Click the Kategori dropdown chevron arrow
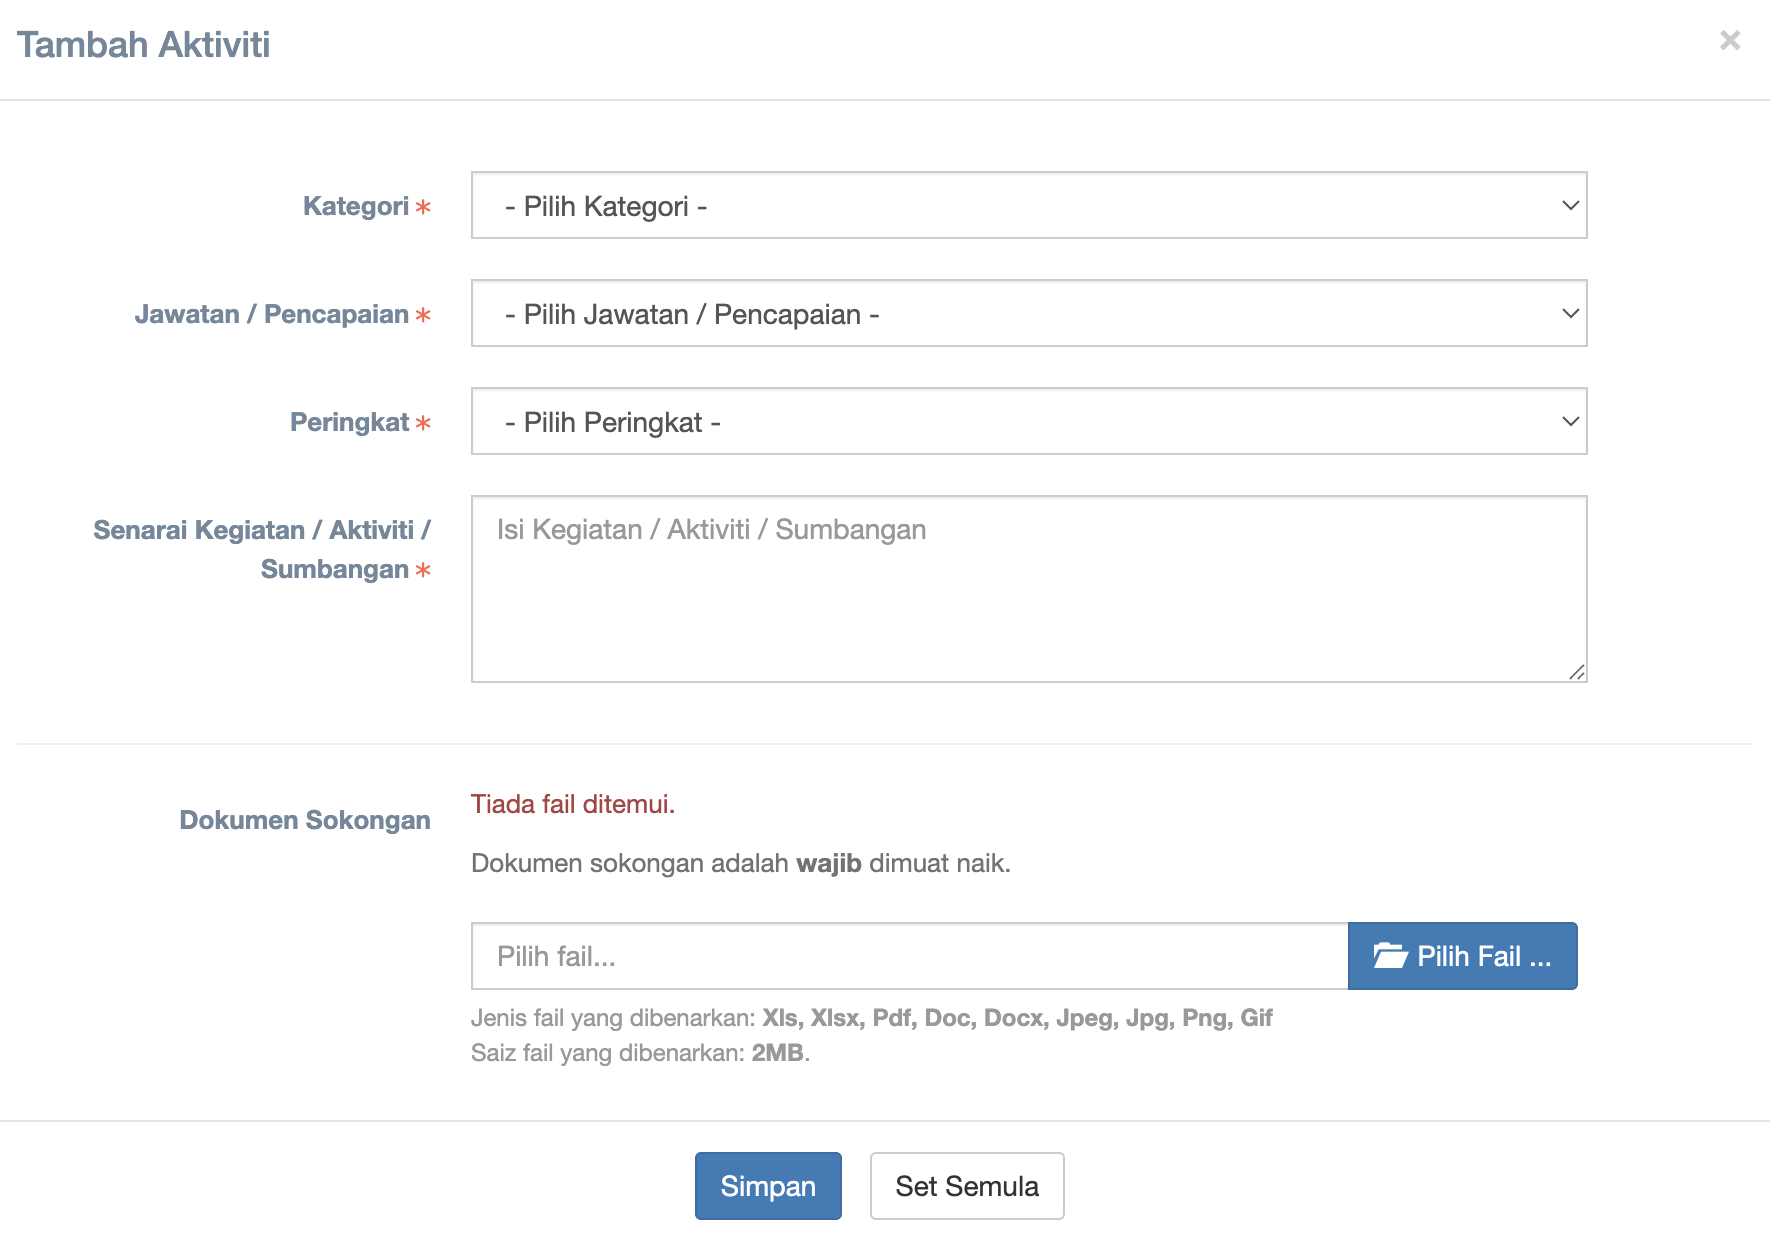The height and width of the screenshot is (1242, 1770). click(x=1570, y=206)
